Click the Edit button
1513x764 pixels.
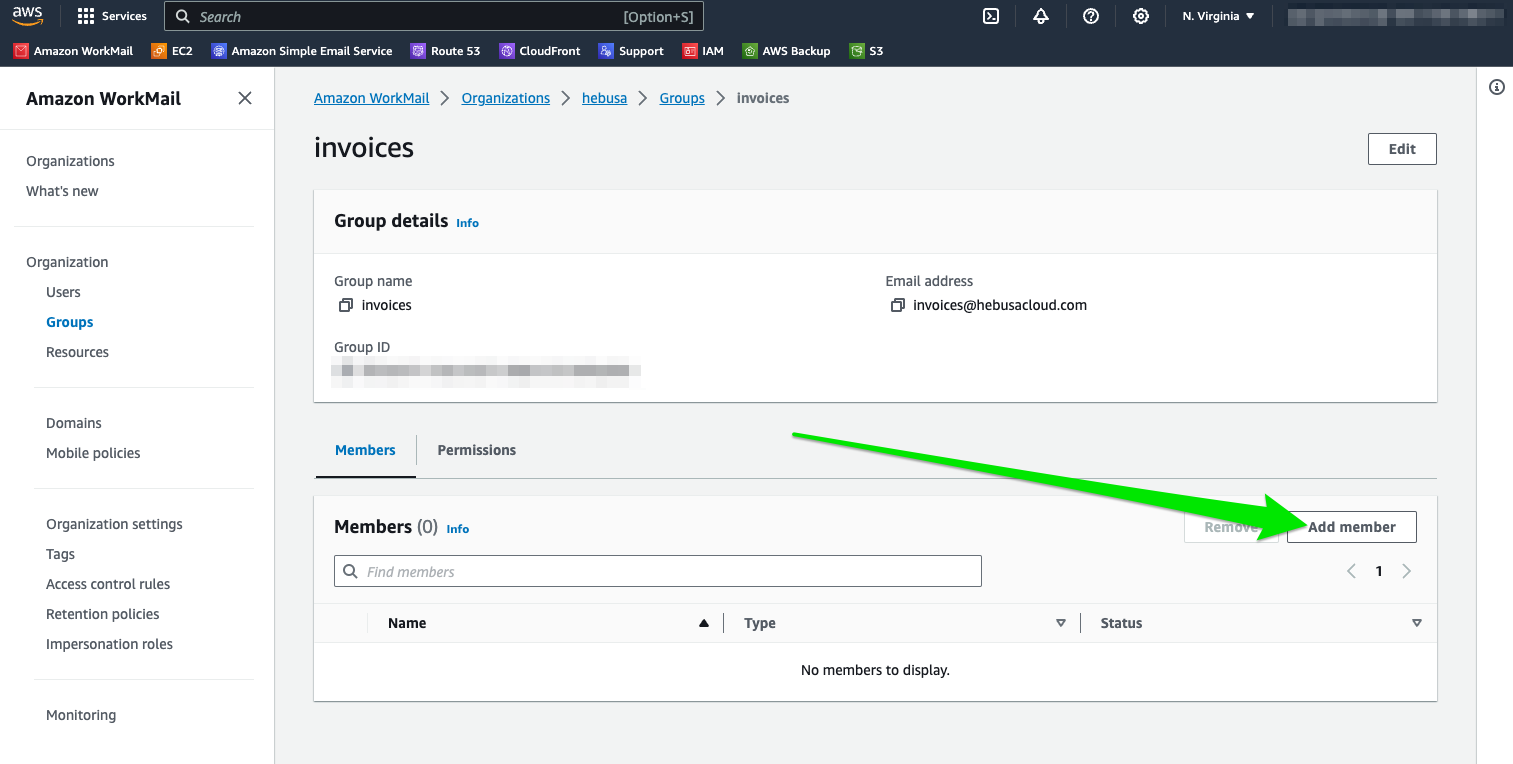click(1402, 149)
